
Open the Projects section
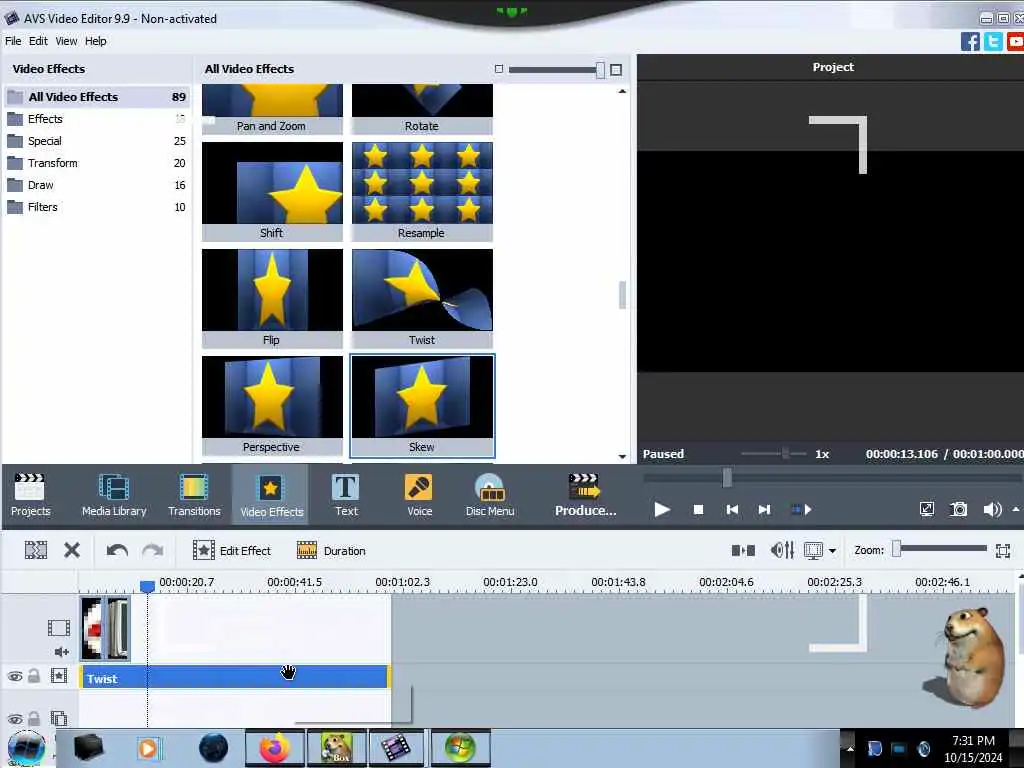pos(30,495)
